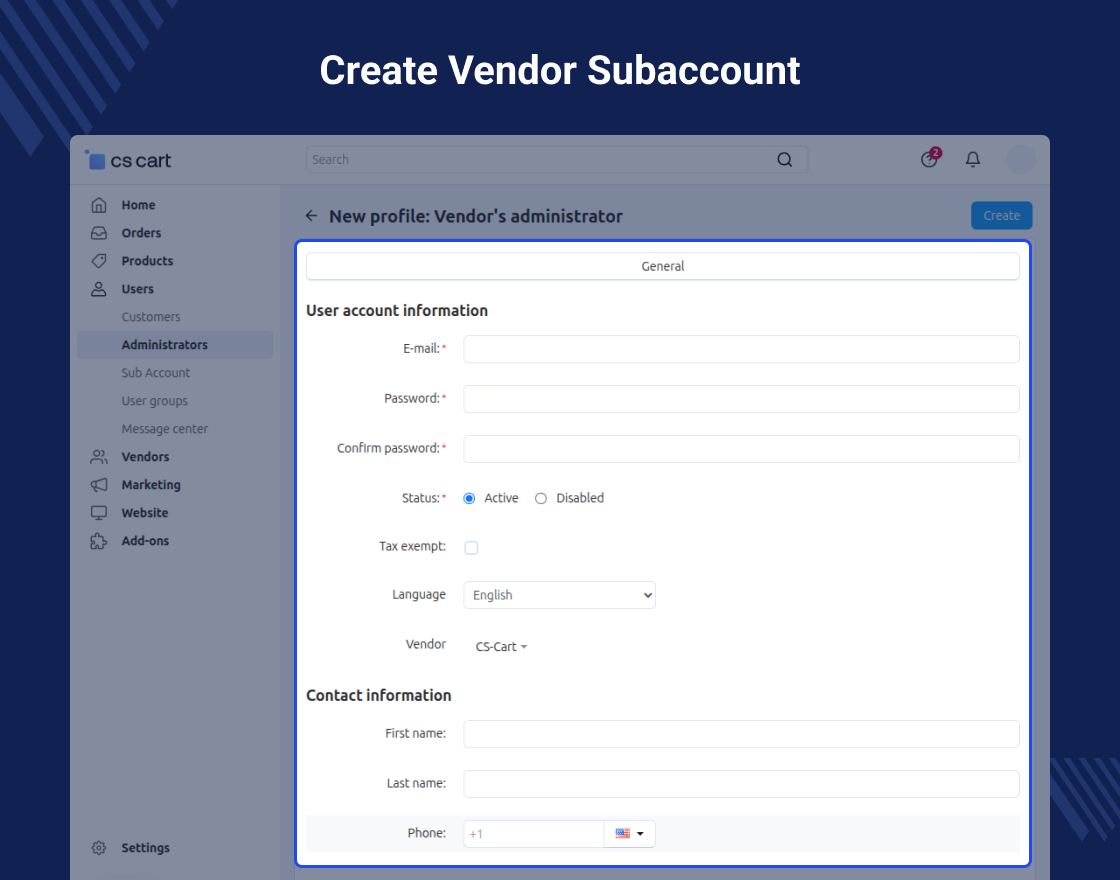Open Orders in the sidebar
The image size is (1120, 880).
pos(141,233)
